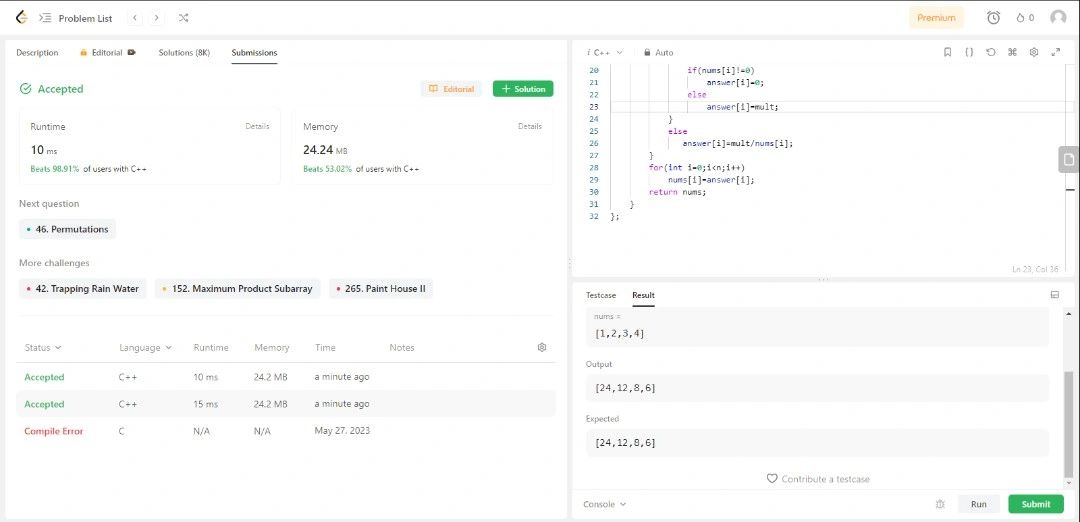Open submissions table settings gear
The width and height of the screenshot is (1080, 522).
pos(542,347)
